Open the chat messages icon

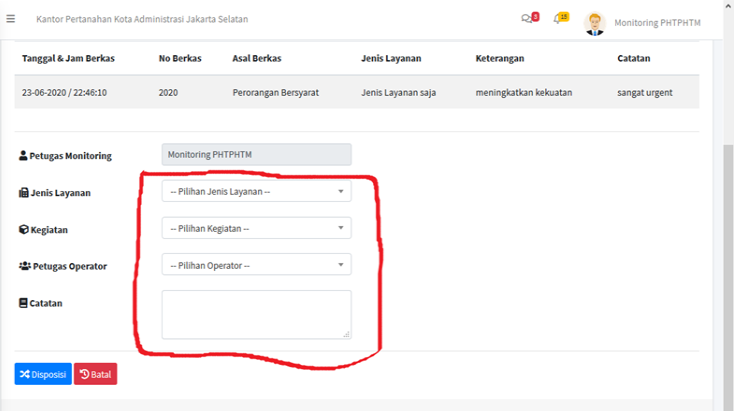(527, 19)
